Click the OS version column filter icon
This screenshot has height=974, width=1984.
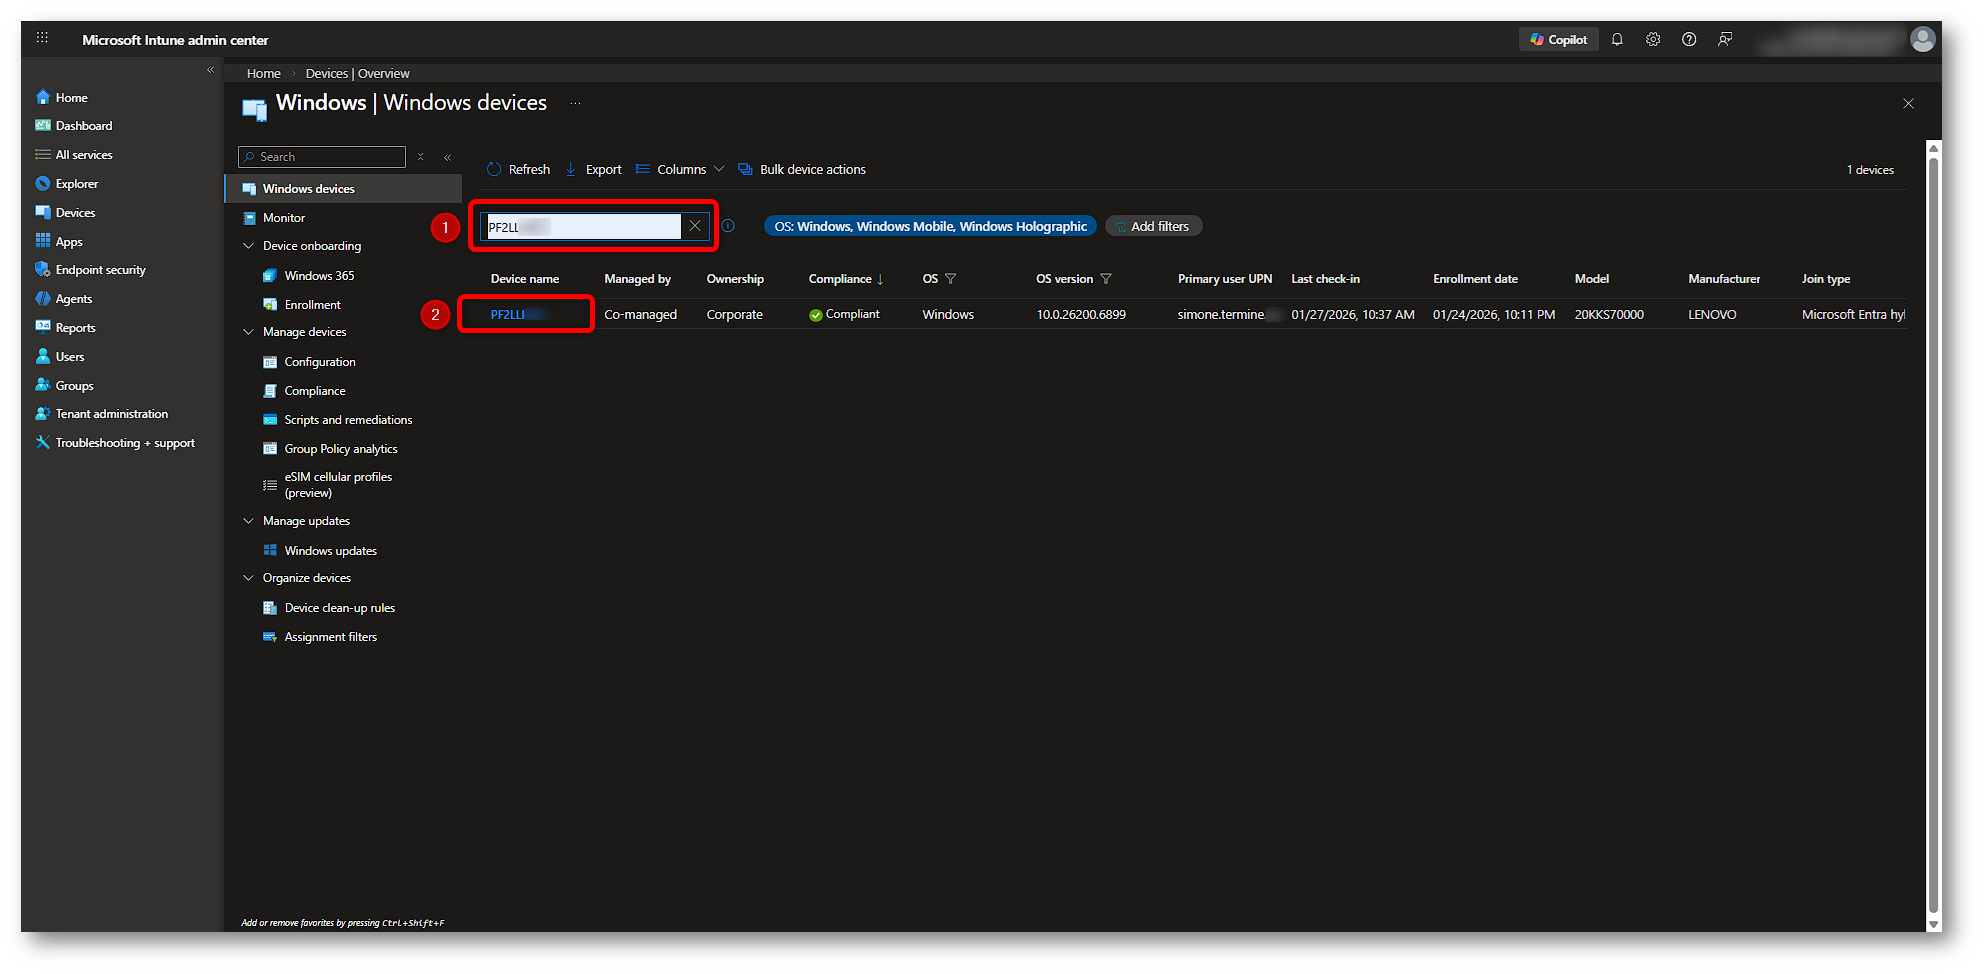1106,279
